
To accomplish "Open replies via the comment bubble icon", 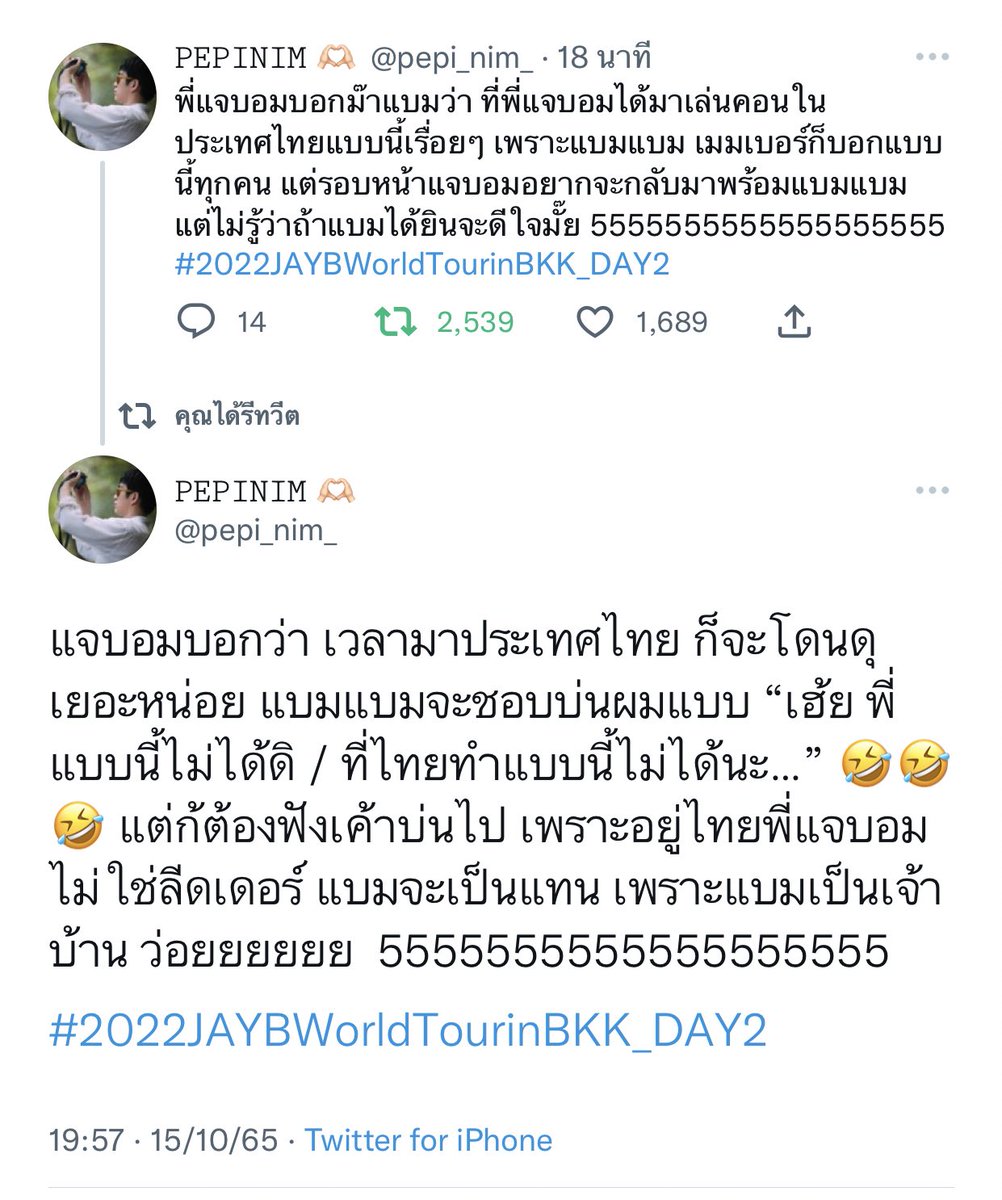I will 195,322.
